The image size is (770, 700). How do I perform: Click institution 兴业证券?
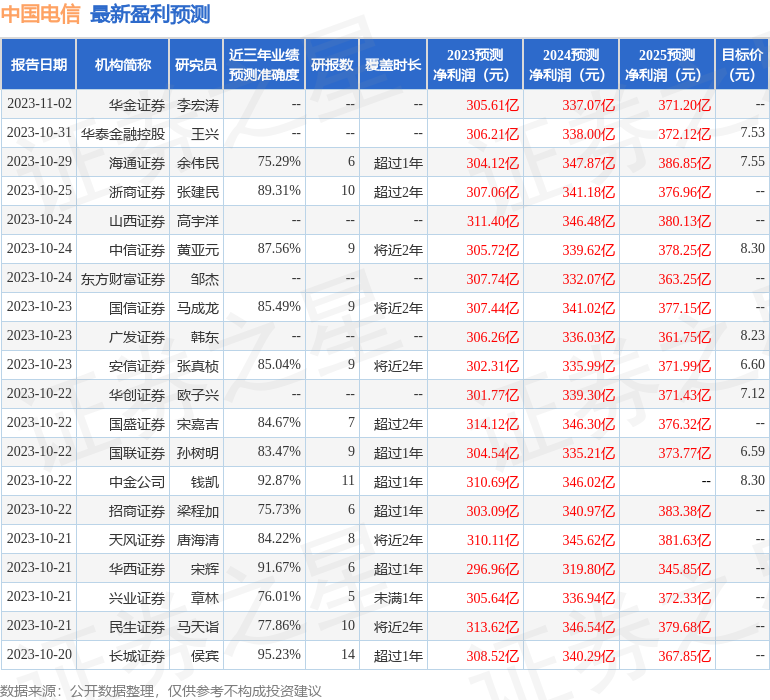[x=137, y=598]
